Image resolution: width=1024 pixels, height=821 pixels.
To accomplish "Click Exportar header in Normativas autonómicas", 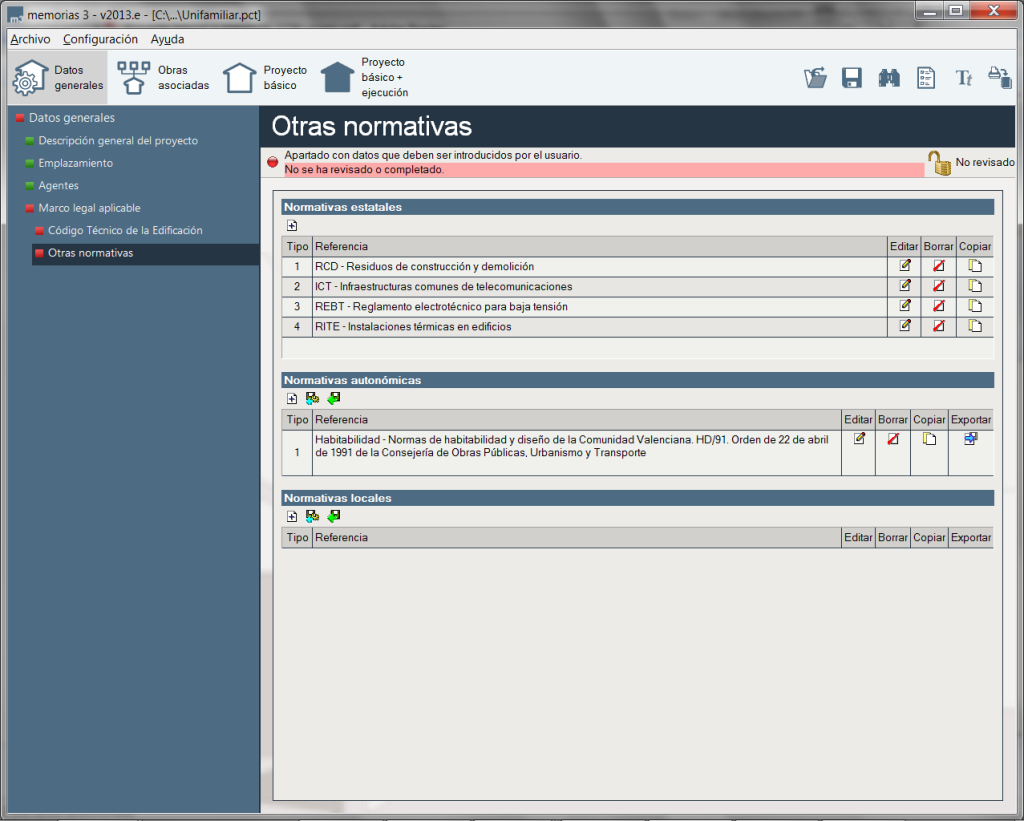I will pyautogui.click(x=970, y=419).
